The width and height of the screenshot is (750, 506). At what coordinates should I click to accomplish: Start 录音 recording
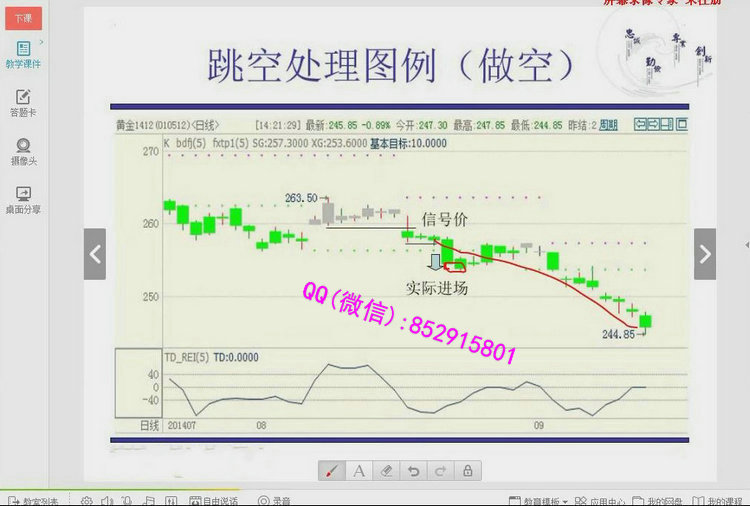[x=275, y=500]
